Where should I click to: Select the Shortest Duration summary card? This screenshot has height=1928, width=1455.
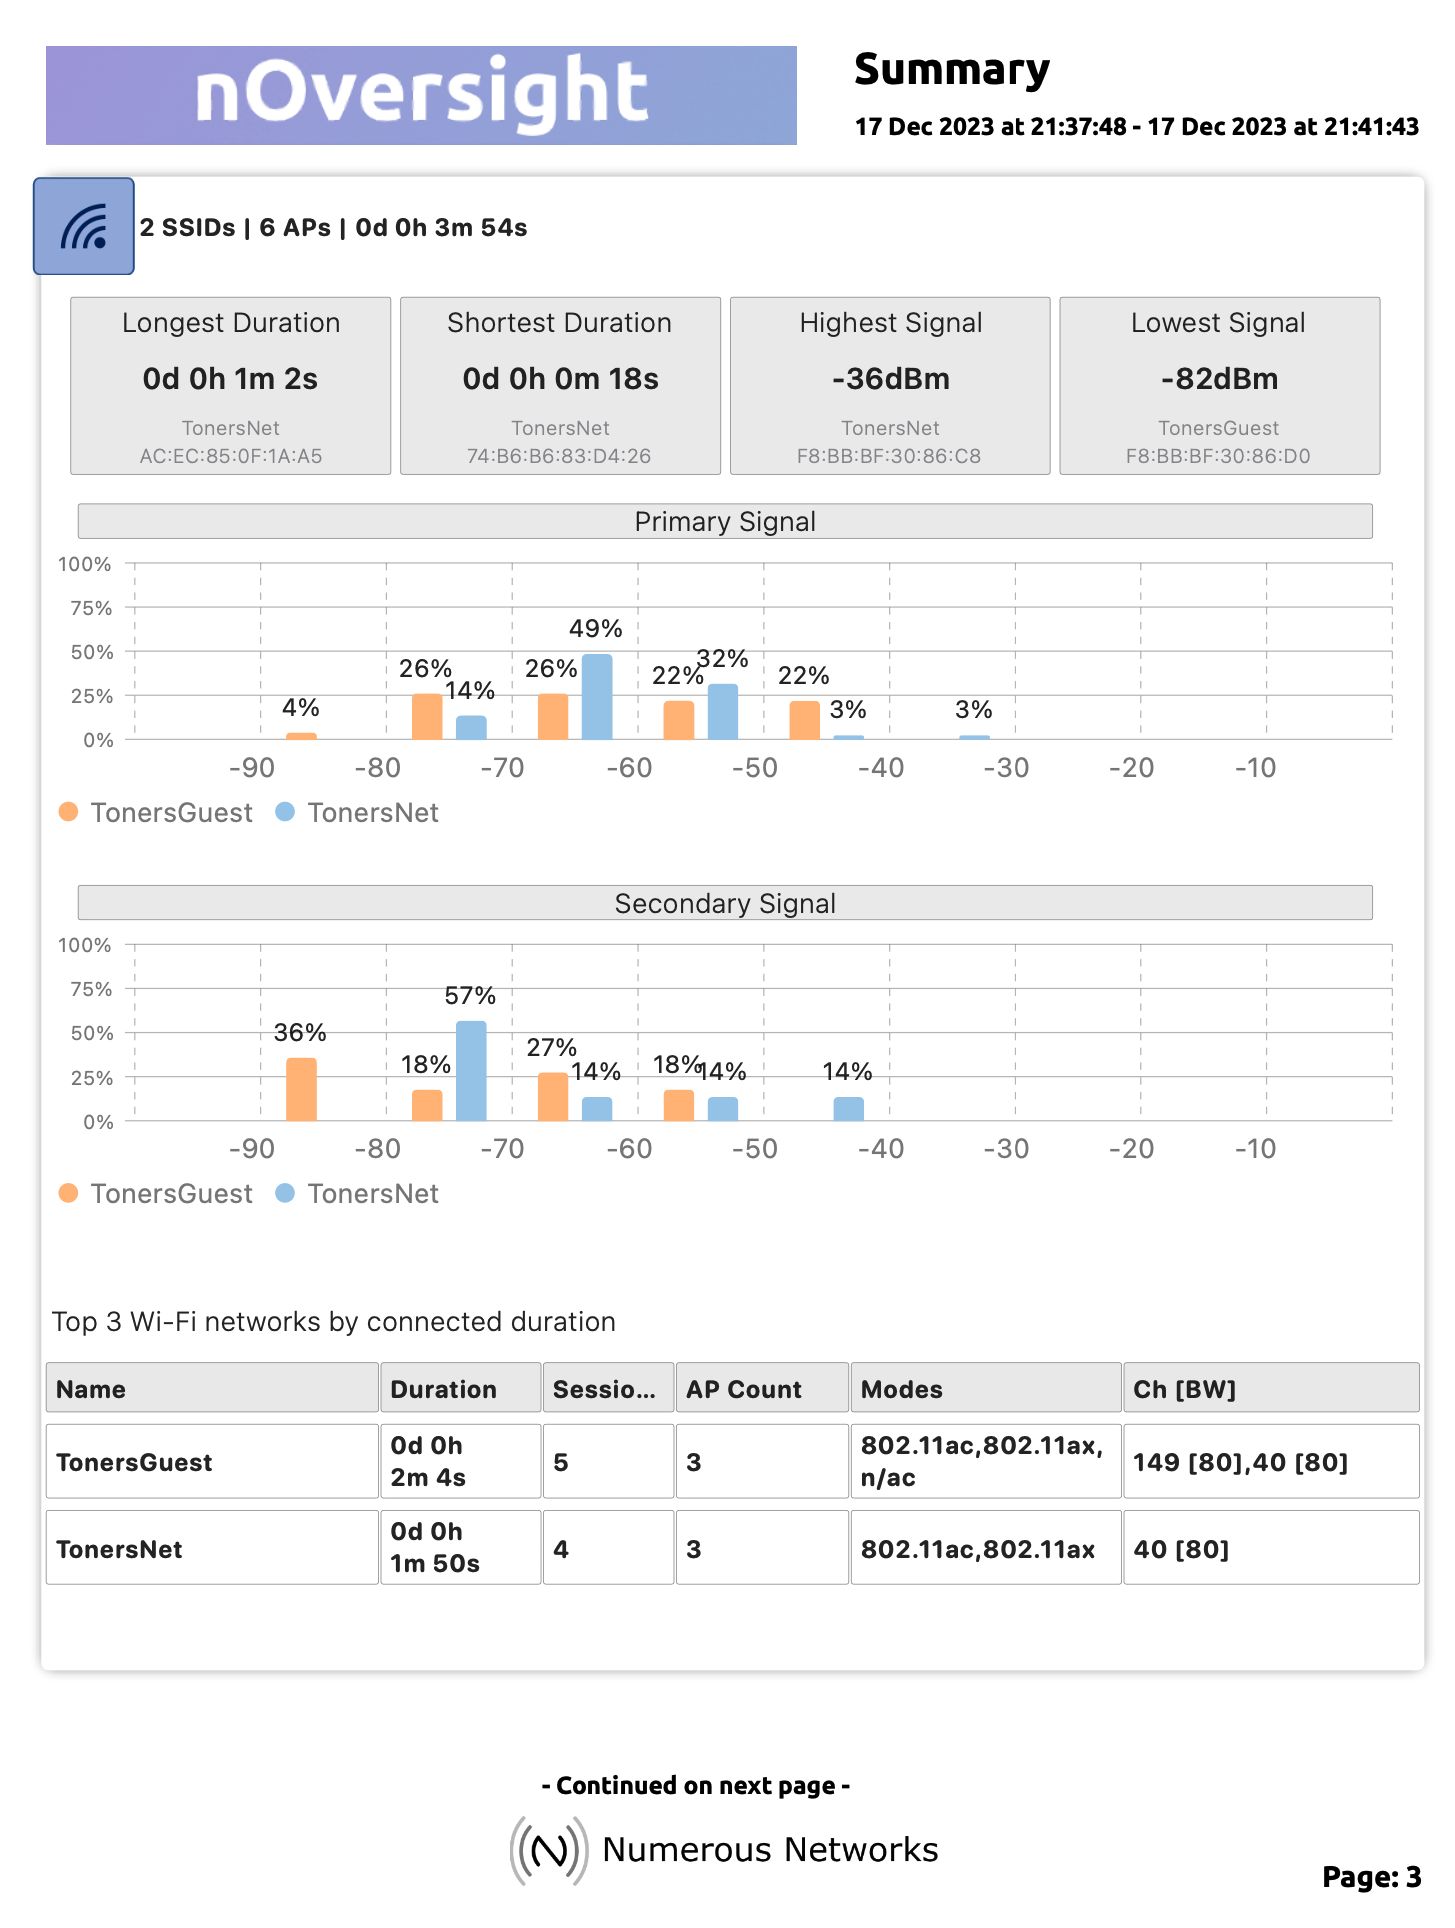[x=560, y=386]
